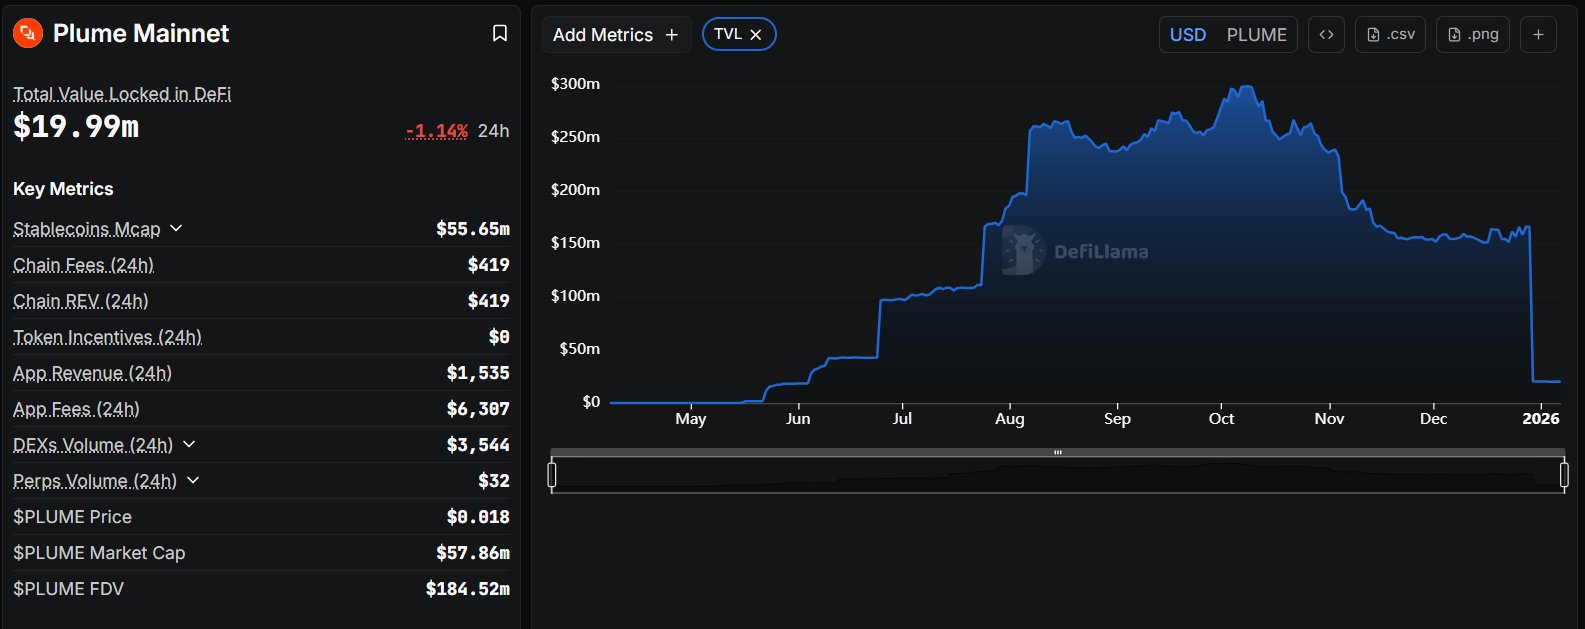1585x629 pixels.
Task: Expand DEXs Volume (24h) breakdown
Action: pos(189,444)
